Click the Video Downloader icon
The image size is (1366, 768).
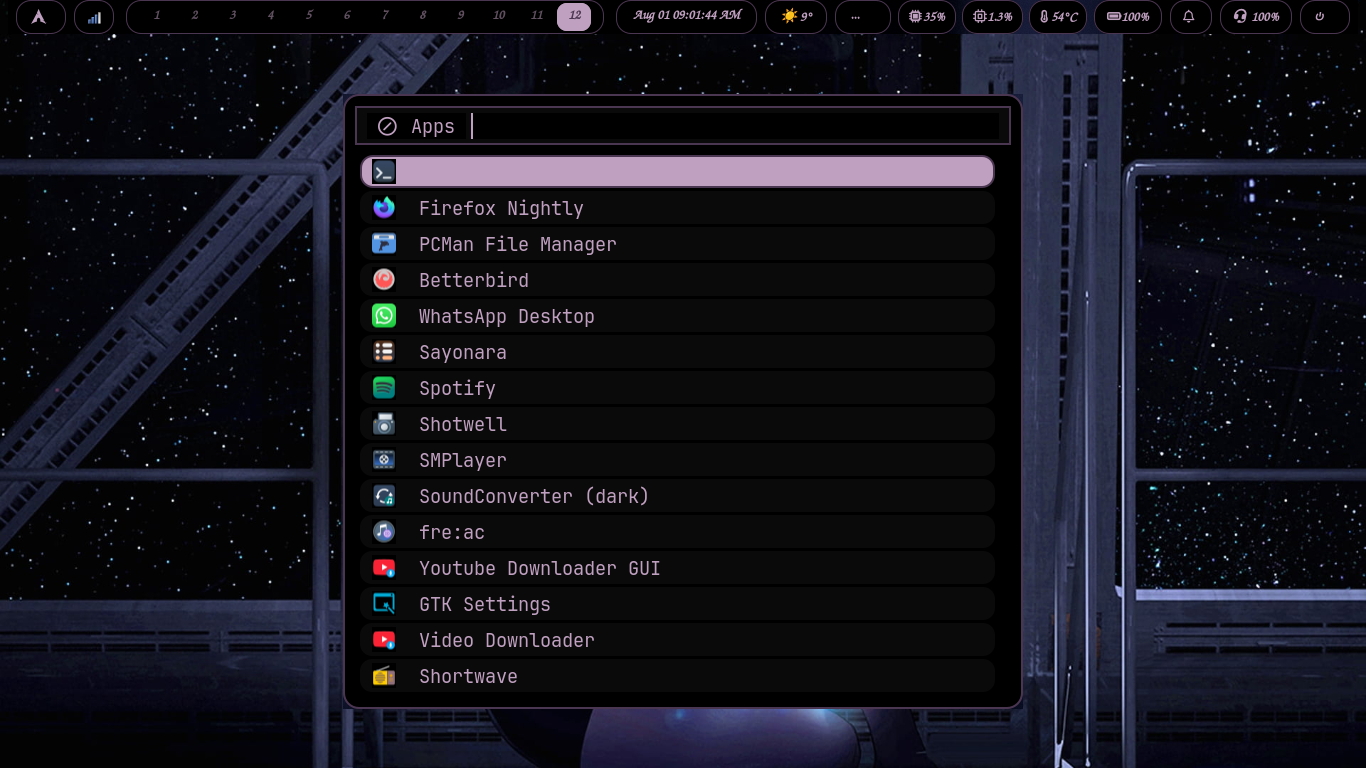[x=384, y=640]
